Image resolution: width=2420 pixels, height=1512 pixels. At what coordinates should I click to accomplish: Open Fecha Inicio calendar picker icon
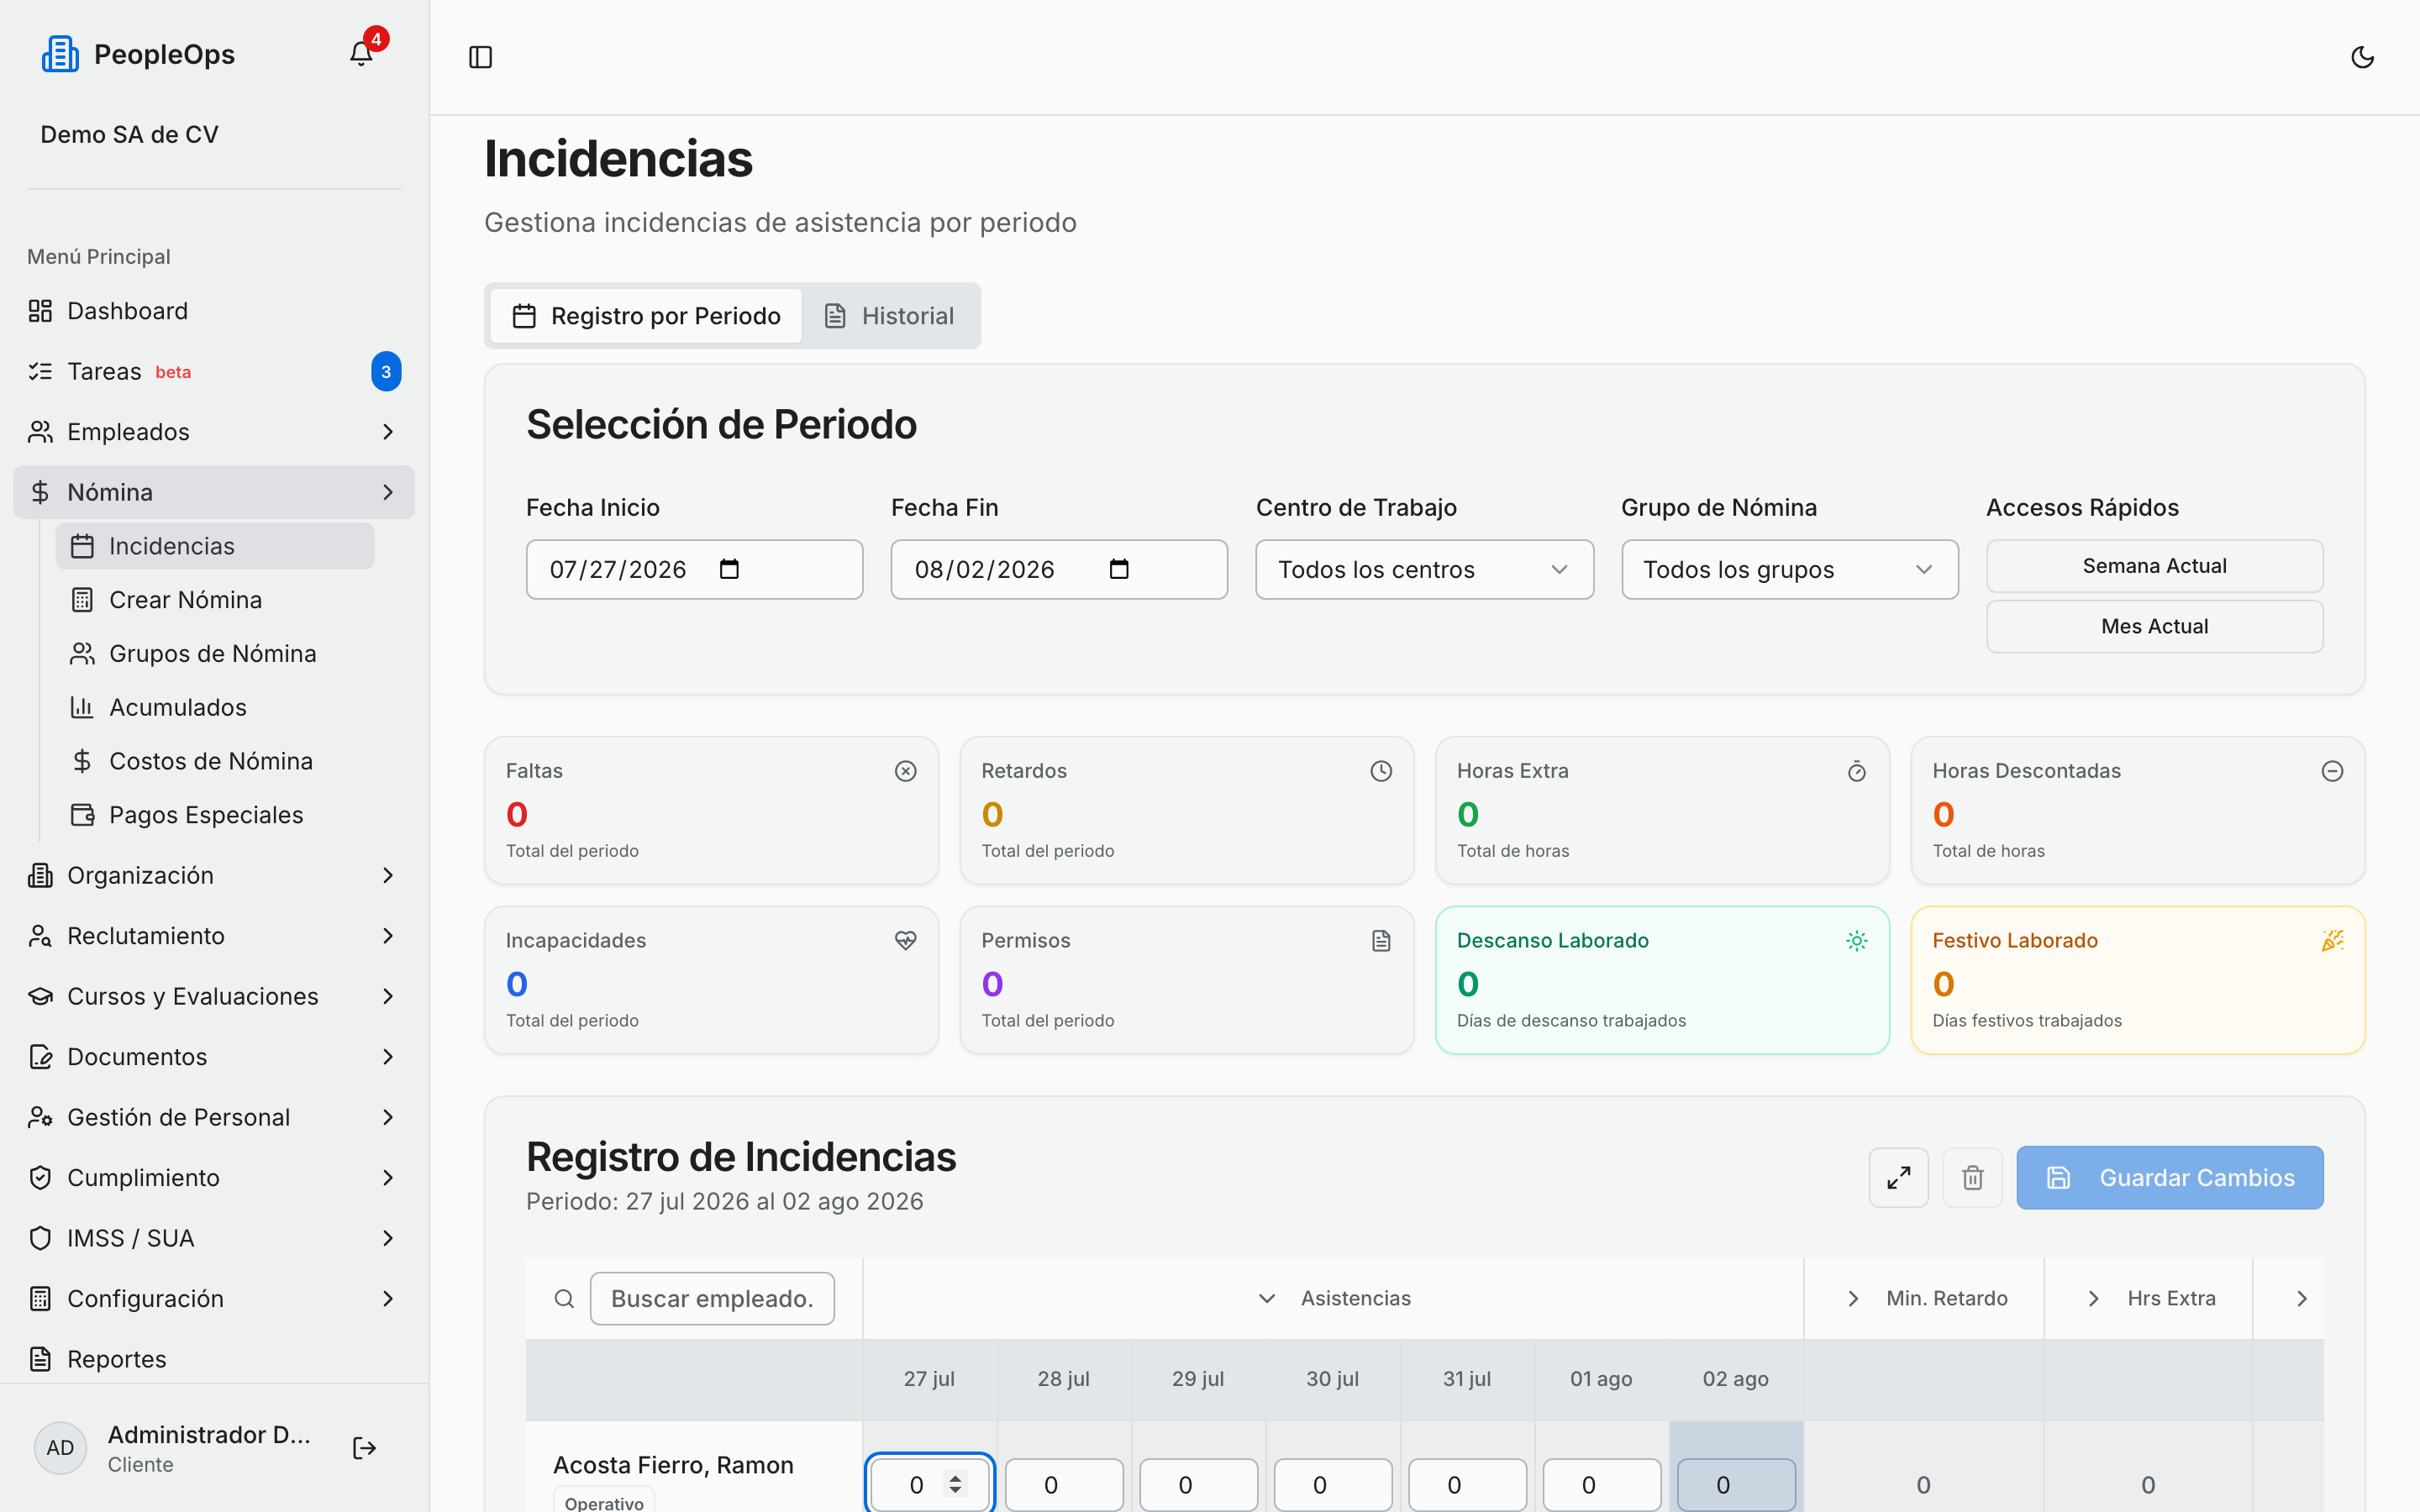tap(729, 569)
